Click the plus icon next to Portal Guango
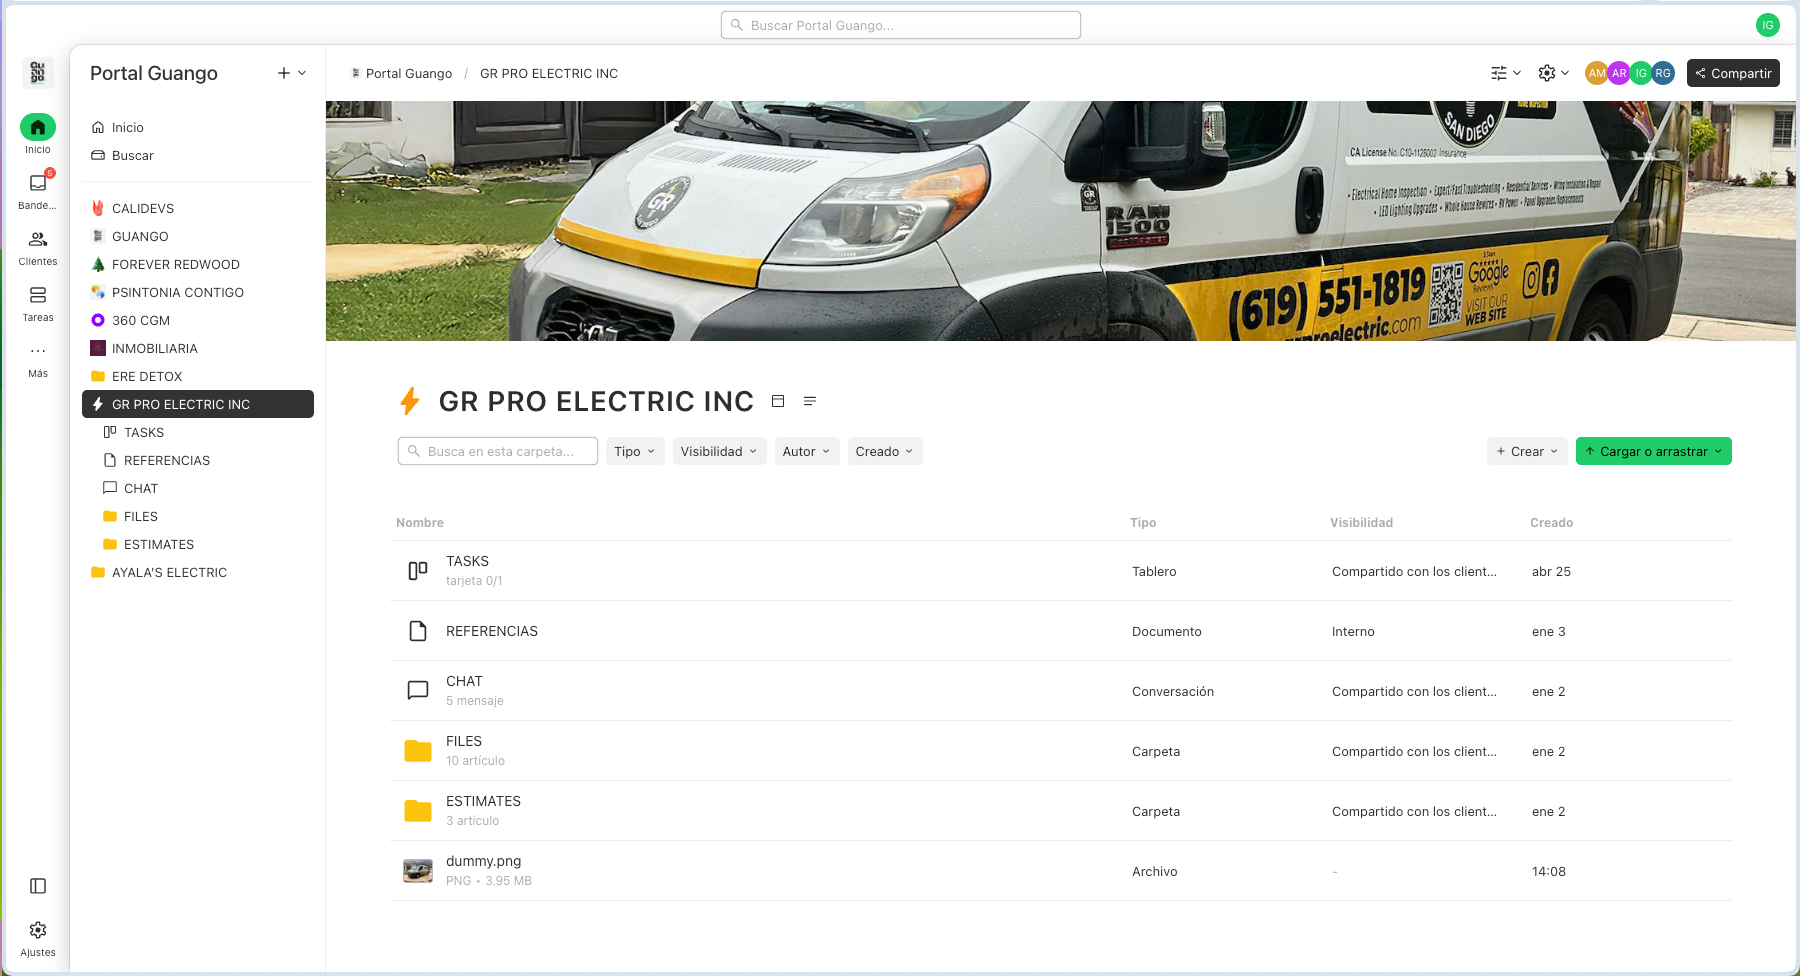The height and width of the screenshot is (976, 1800). 284,73
